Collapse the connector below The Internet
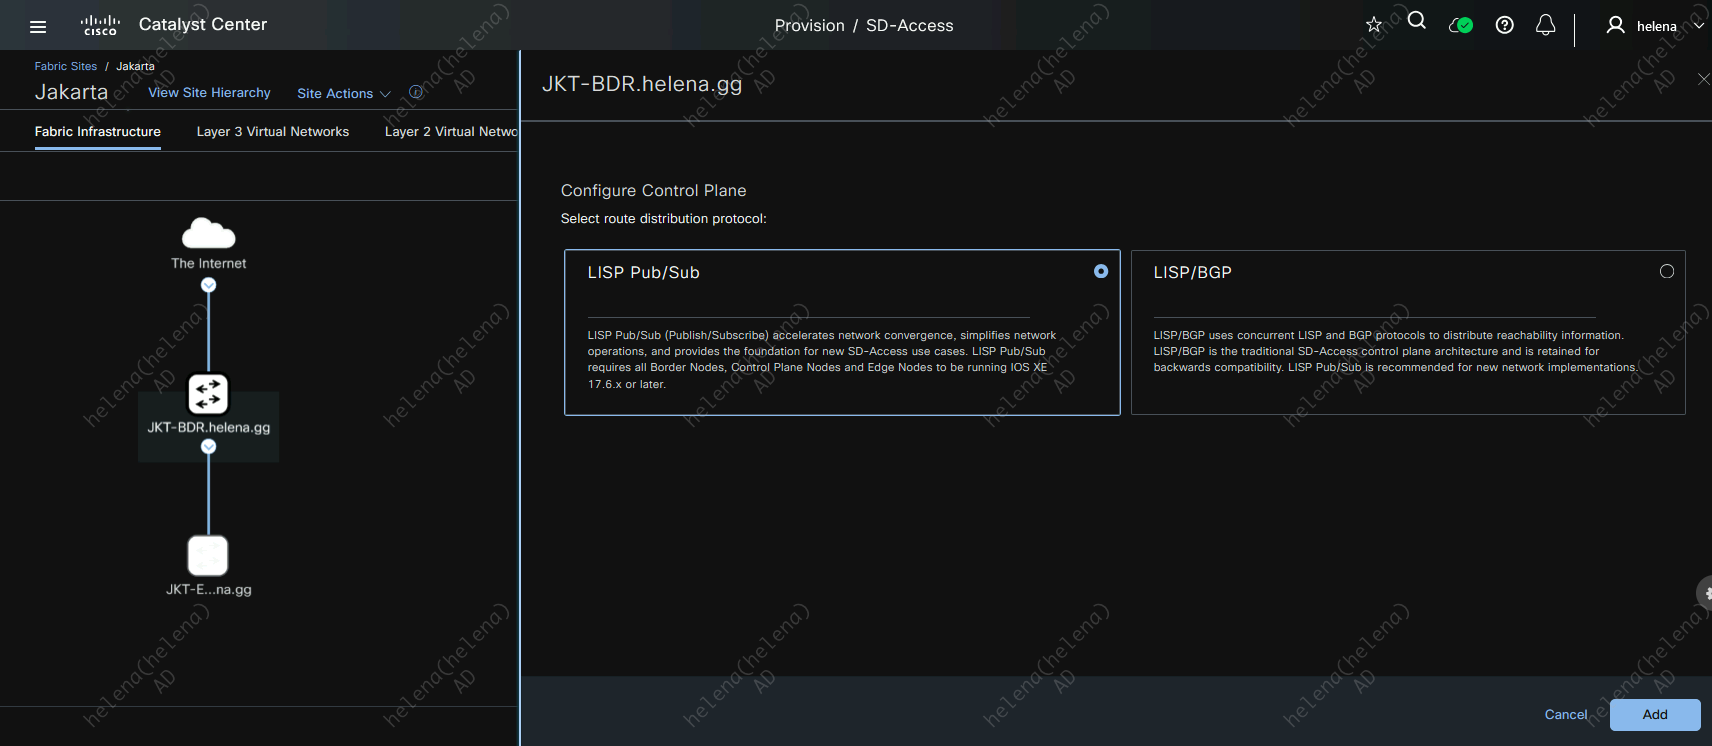This screenshot has width=1712, height=746. click(x=208, y=285)
